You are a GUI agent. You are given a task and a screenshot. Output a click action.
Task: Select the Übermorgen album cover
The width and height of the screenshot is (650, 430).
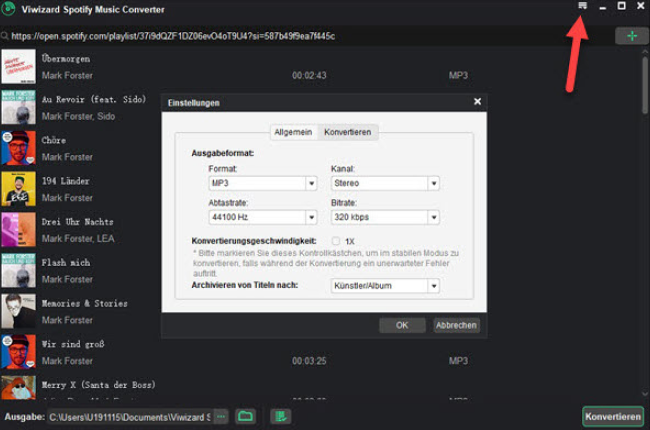[x=19, y=66]
